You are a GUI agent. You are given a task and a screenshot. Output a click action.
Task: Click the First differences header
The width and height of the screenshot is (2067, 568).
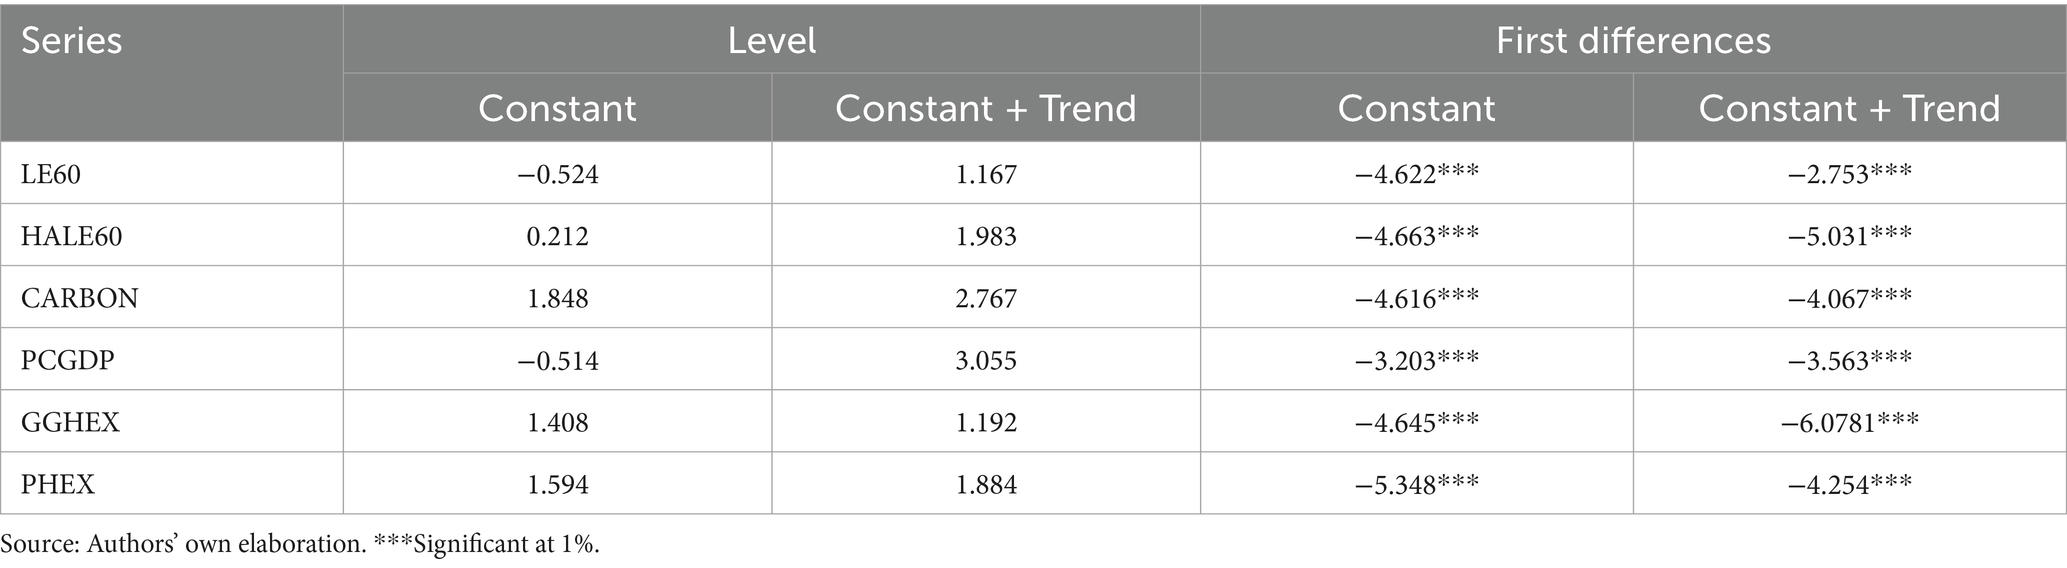pos(1632,41)
